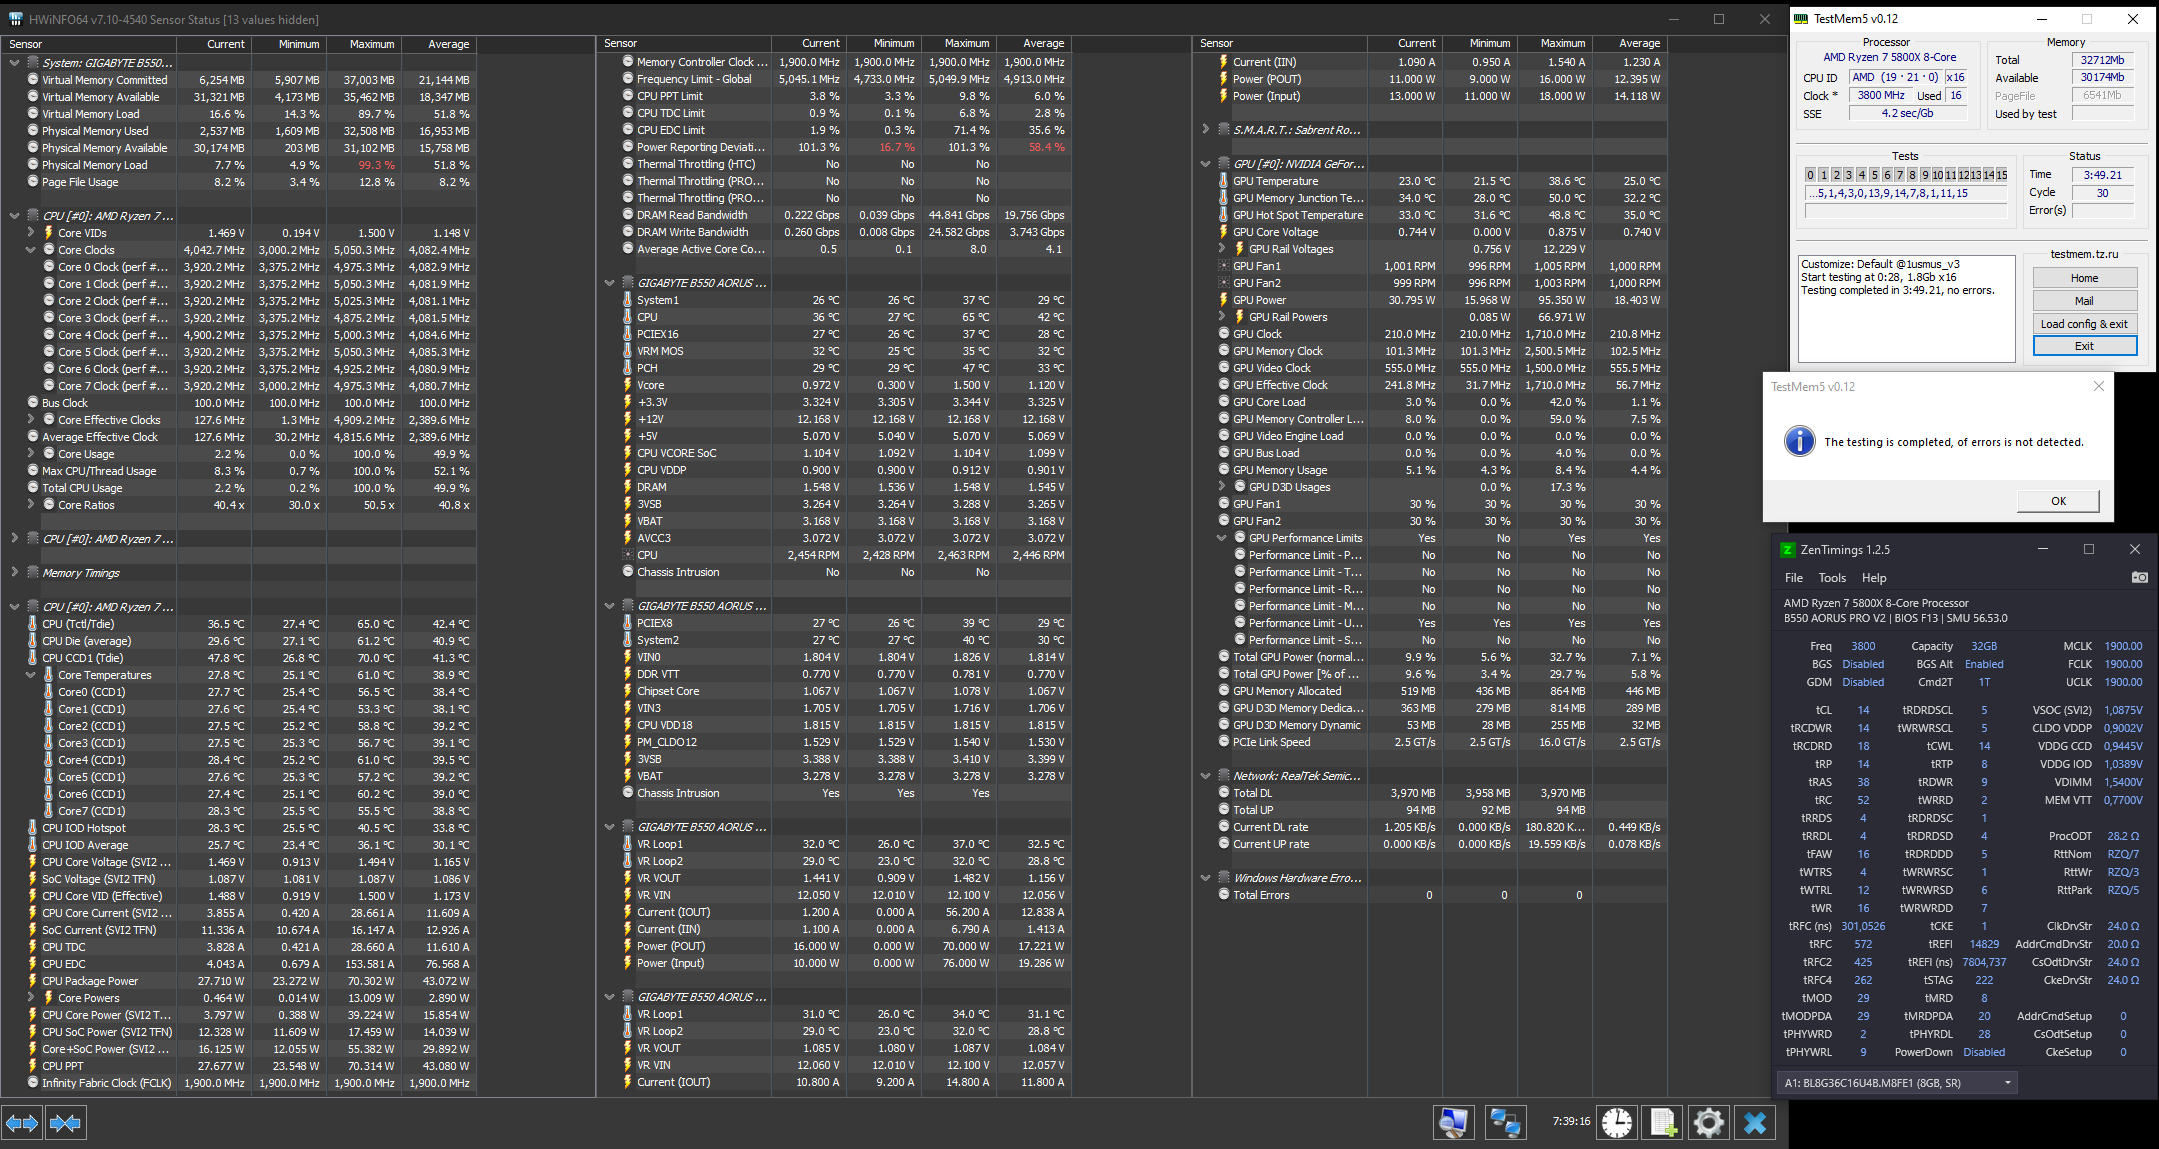
Task: Collapse the System GIGABYTE B550 sensor group
Action: point(14,63)
